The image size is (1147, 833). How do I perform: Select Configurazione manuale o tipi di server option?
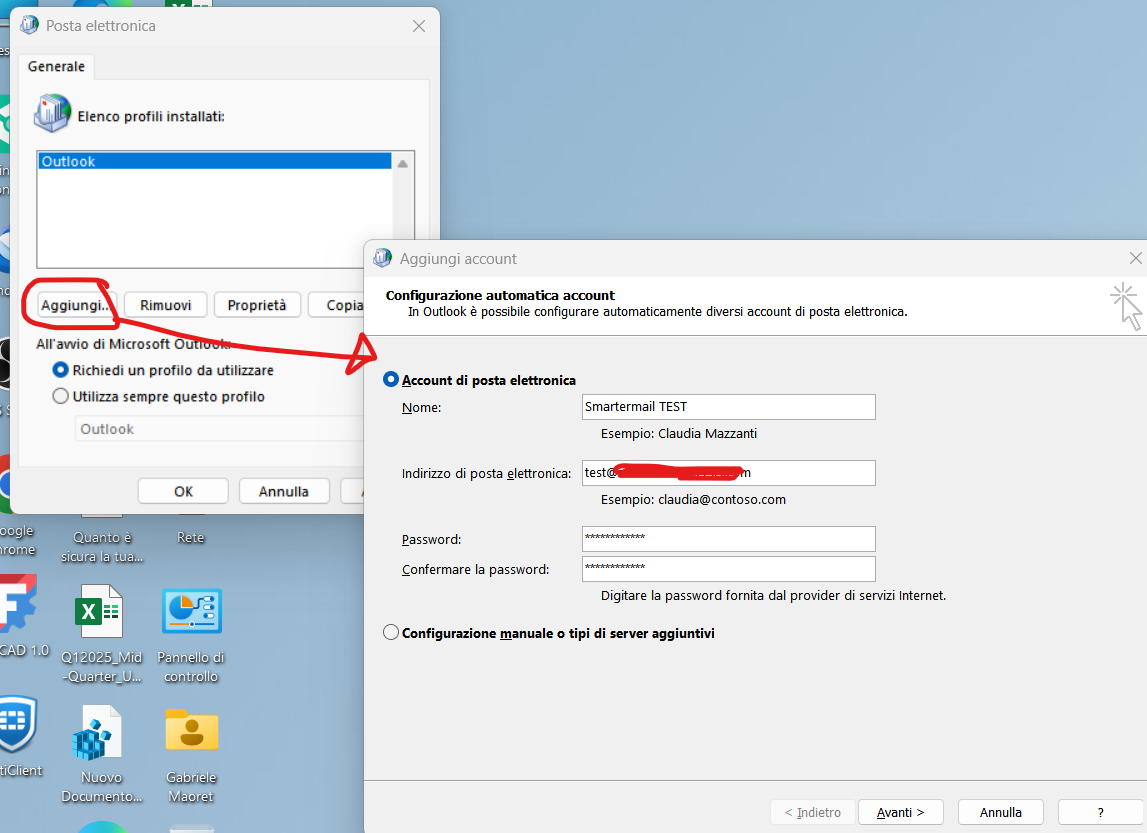tap(391, 633)
